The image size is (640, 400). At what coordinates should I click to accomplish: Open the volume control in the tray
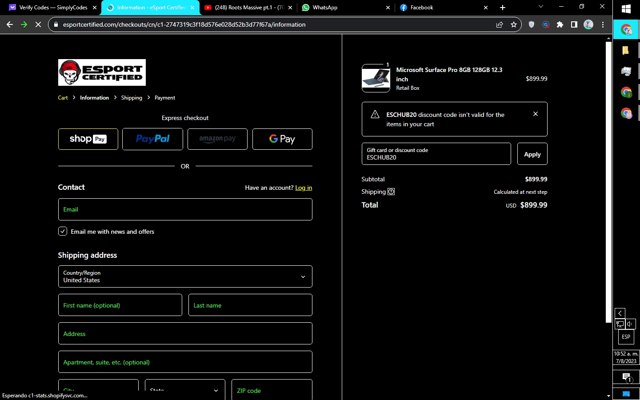630,324
